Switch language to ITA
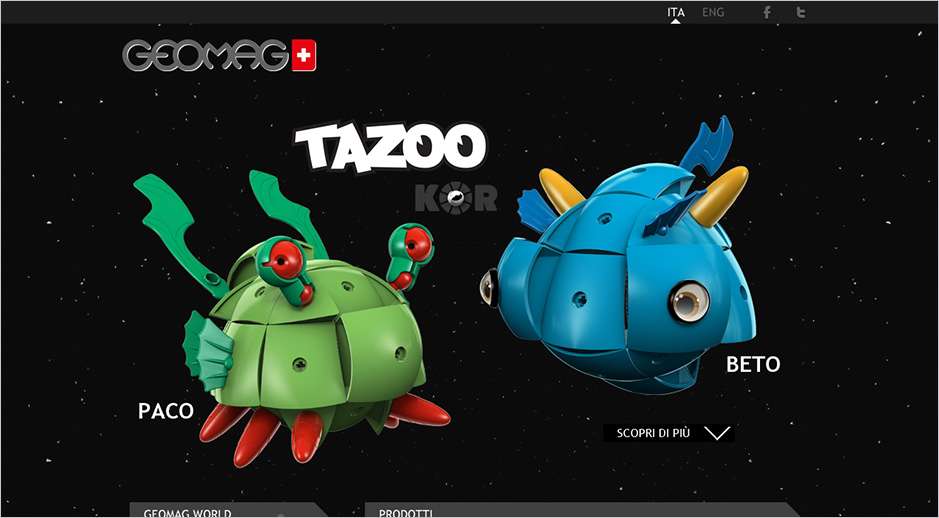This screenshot has height=518, width=939. [676, 13]
